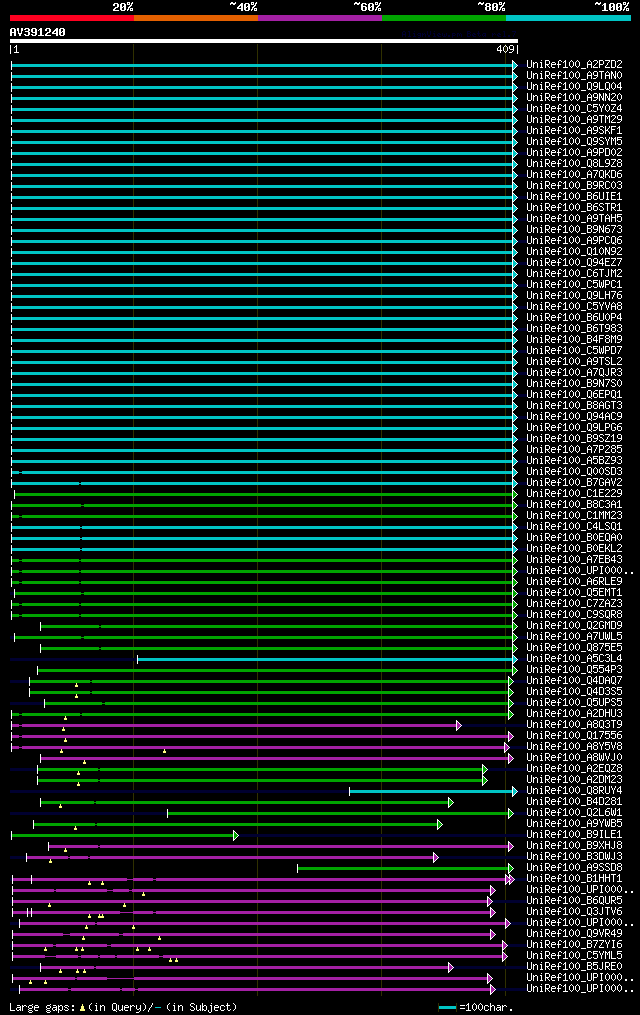Open hit UniRef100_A9TAN0
This screenshot has height=1015, width=640.
click(x=574, y=76)
